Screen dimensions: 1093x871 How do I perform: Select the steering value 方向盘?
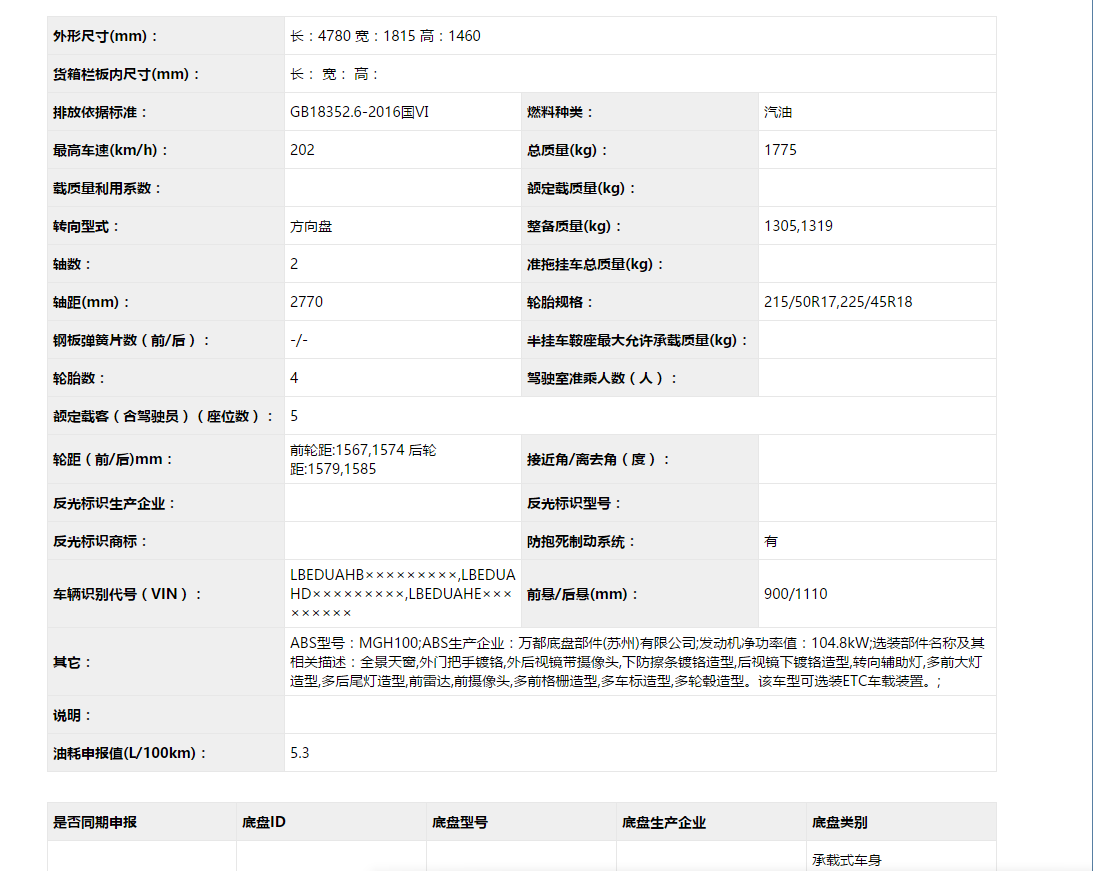(x=311, y=226)
